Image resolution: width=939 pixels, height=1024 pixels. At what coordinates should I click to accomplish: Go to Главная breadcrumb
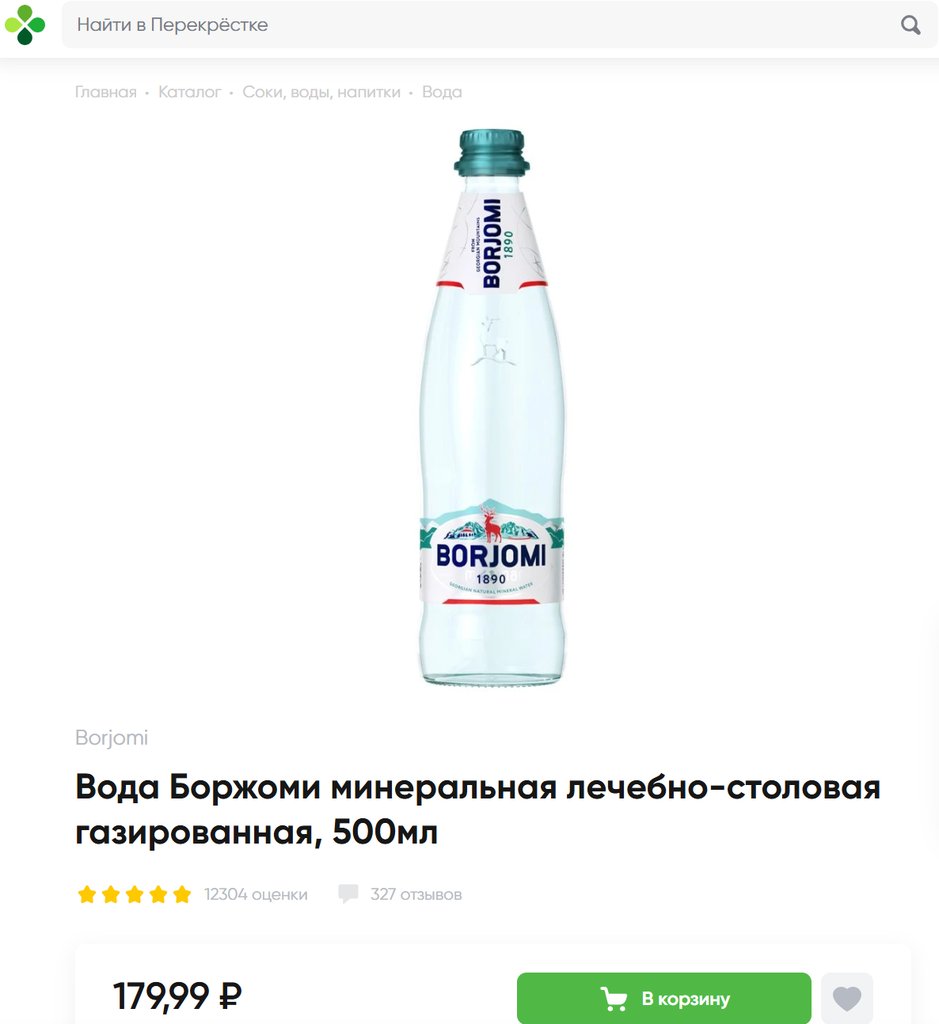pyautogui.click(x=106, y=92)
